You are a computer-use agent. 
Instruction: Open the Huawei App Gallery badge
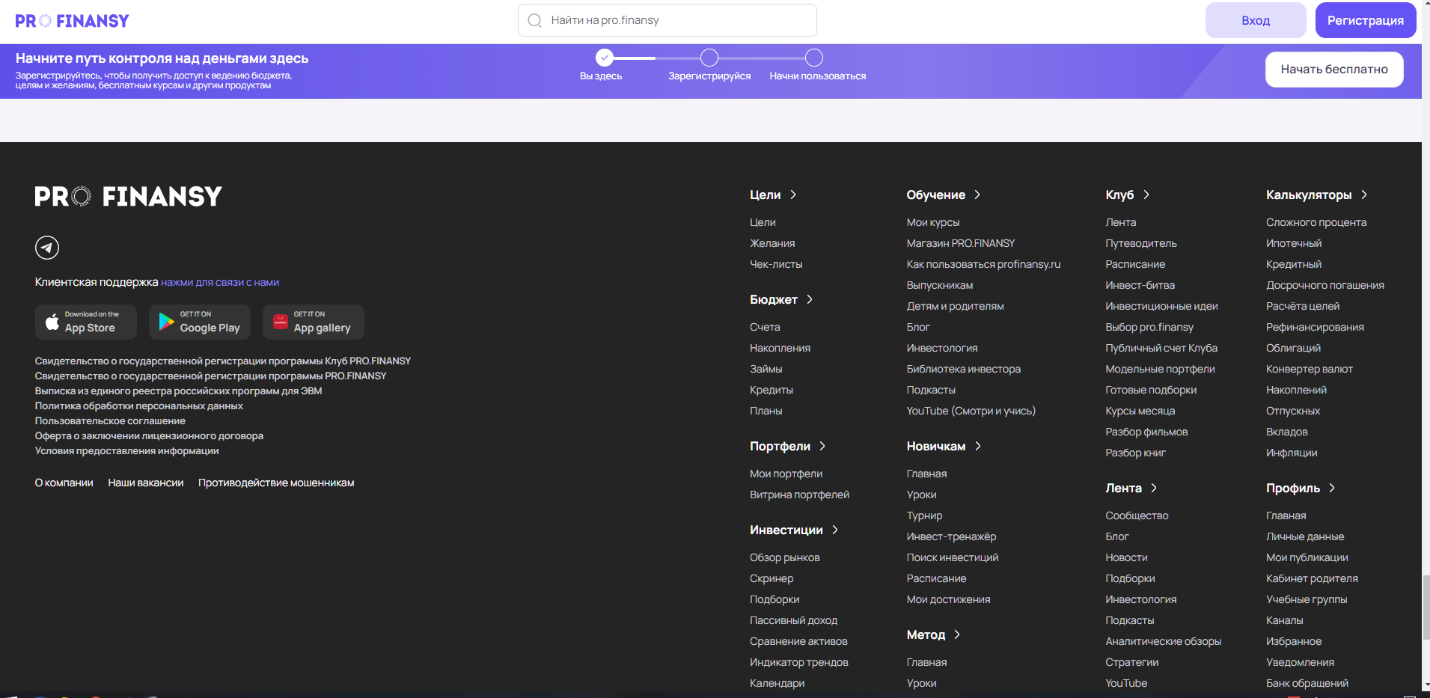[x=313, y=322]
